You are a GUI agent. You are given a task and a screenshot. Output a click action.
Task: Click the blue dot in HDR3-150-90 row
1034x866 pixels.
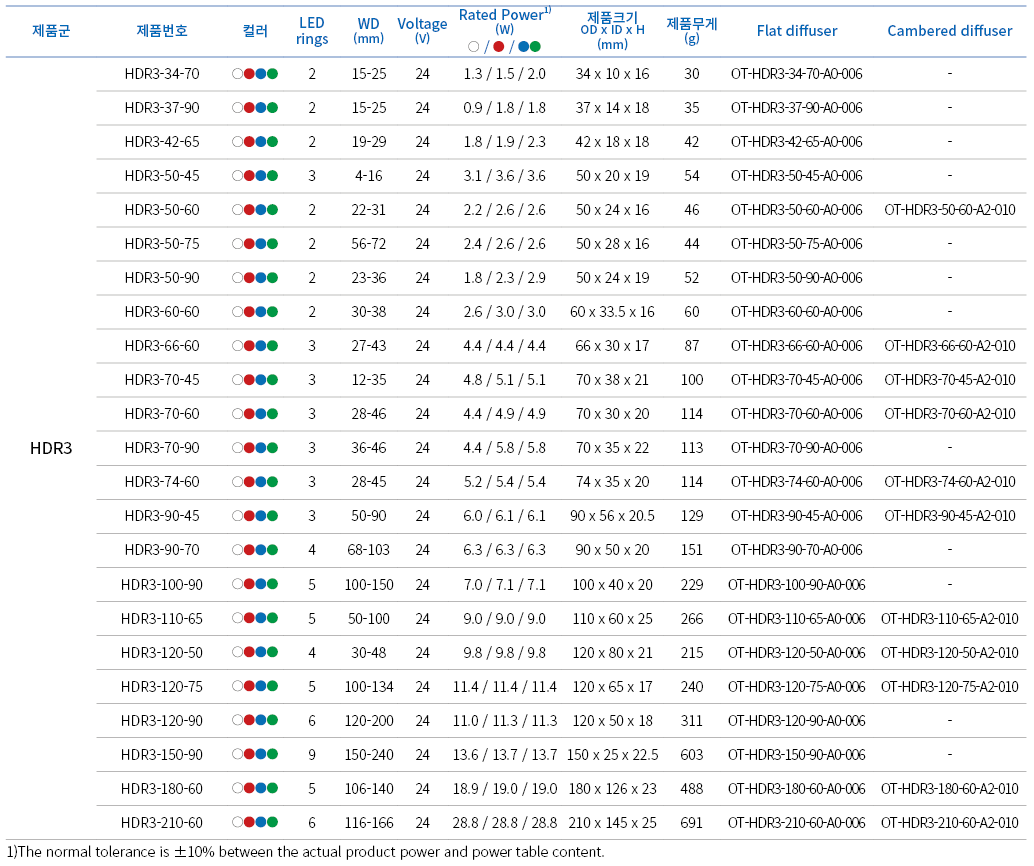(261, 754)
